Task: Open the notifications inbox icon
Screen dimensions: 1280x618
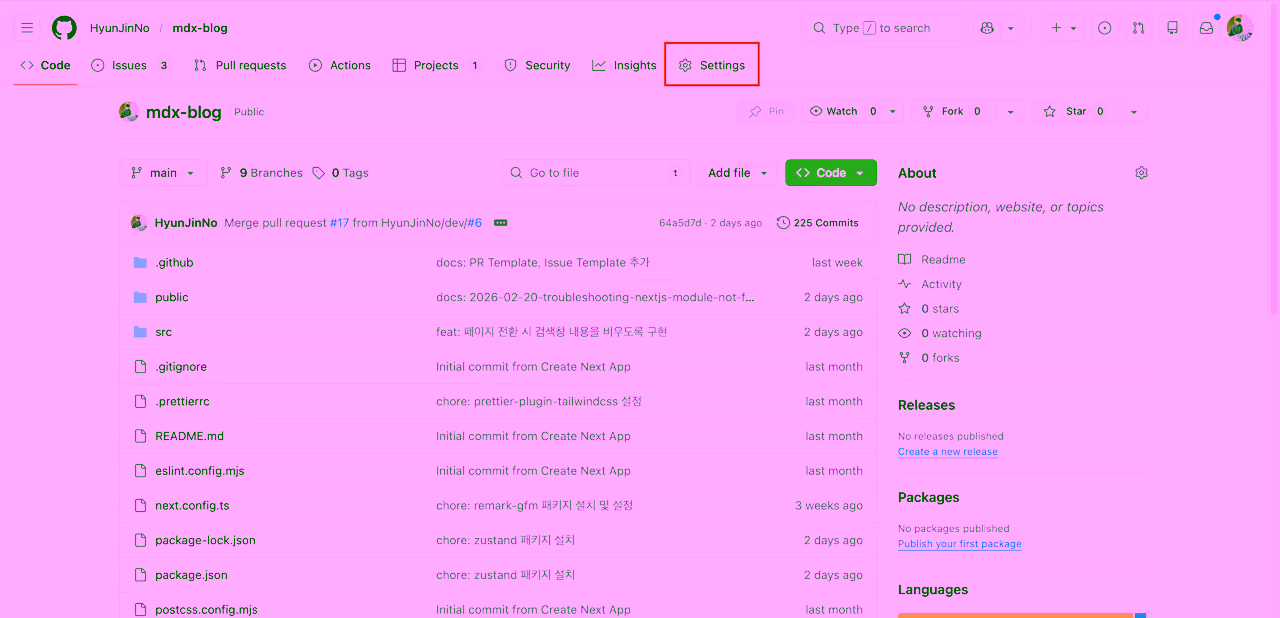Action: point(1205,27)
